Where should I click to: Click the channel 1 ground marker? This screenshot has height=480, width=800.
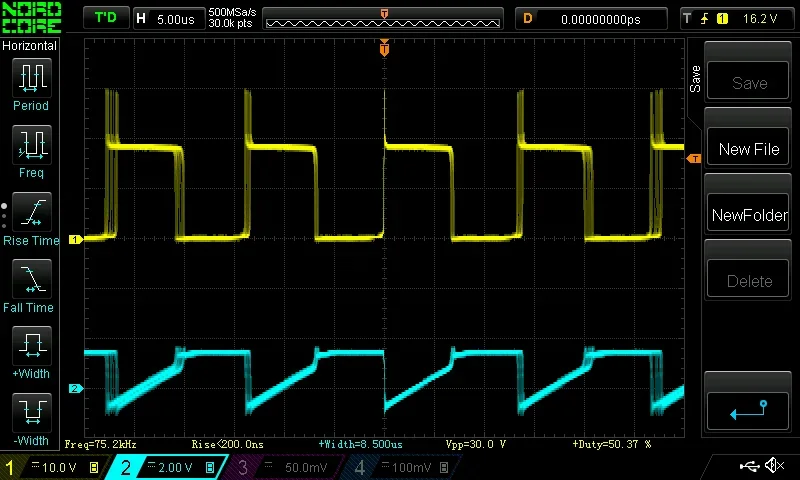(x=76, y=239)
